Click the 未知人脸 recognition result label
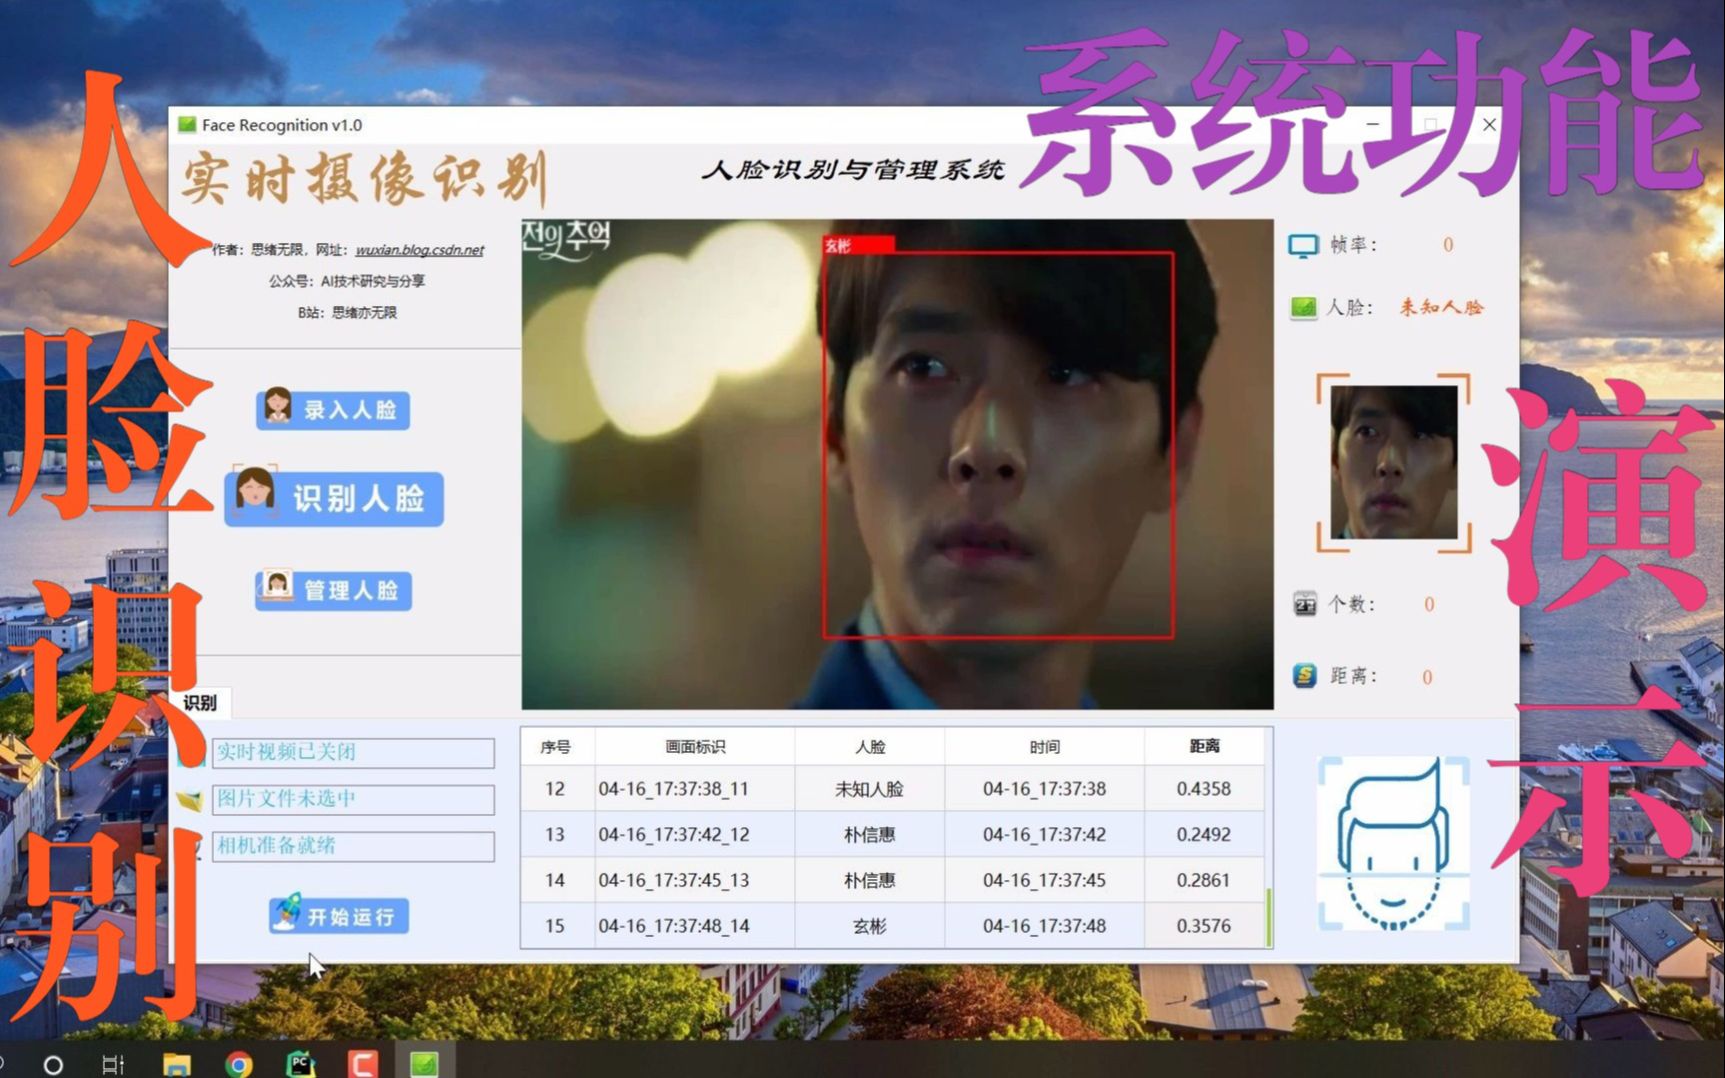This screenshot has height=1078, width=1725. [x=1441, y=308]
